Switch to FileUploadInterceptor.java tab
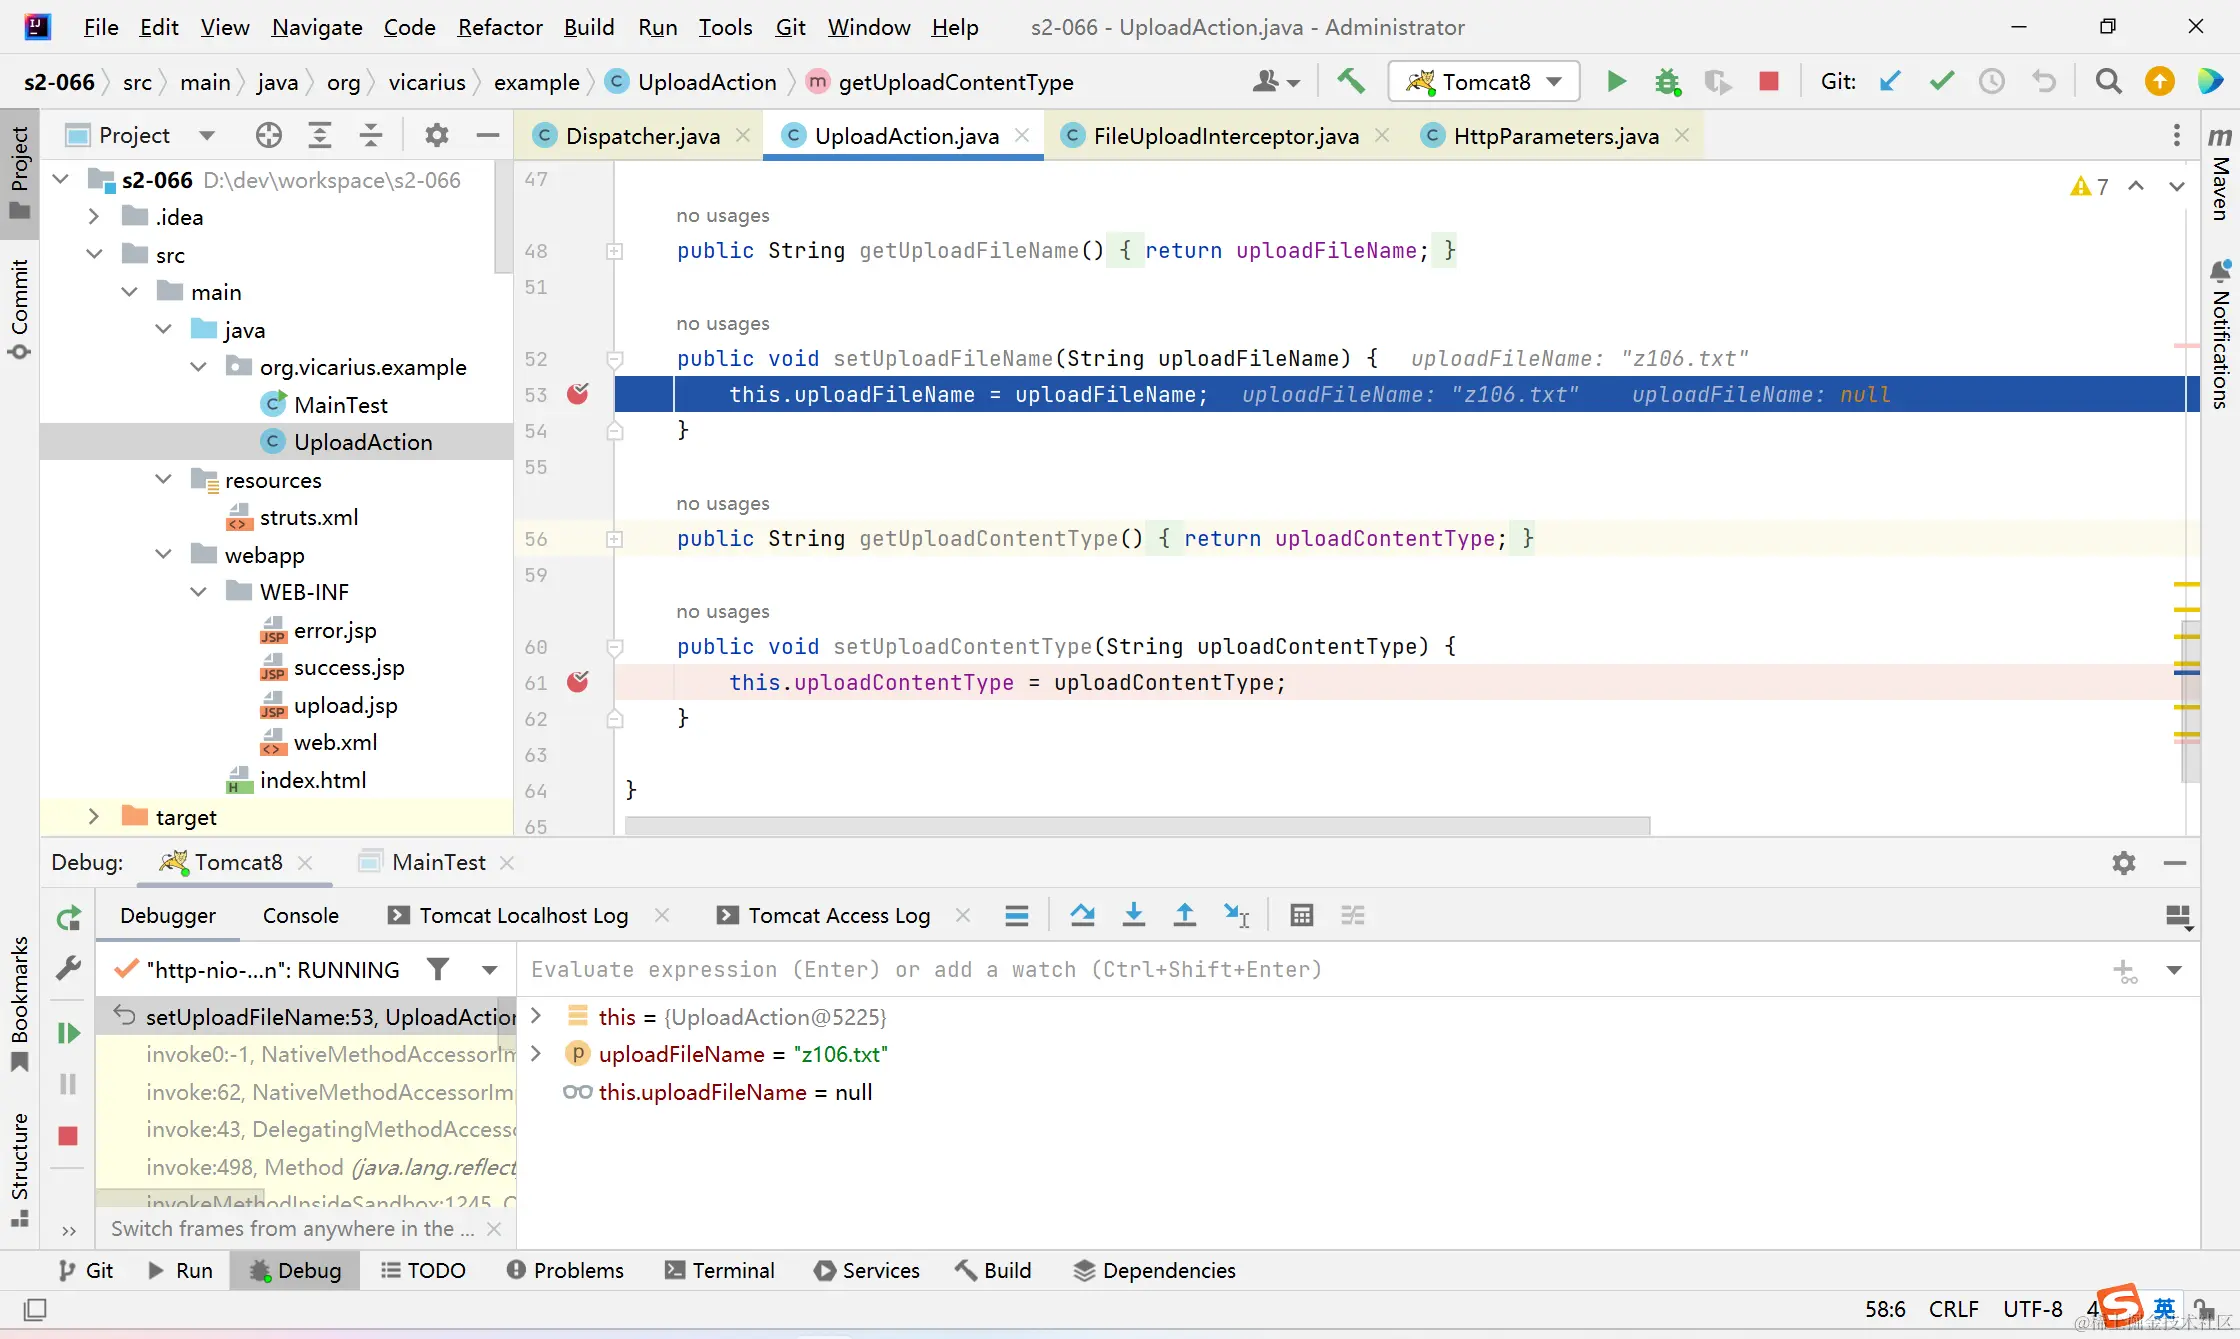Image resolution: width=2240 pixels, height=1339 pixels. point(1225,135)
